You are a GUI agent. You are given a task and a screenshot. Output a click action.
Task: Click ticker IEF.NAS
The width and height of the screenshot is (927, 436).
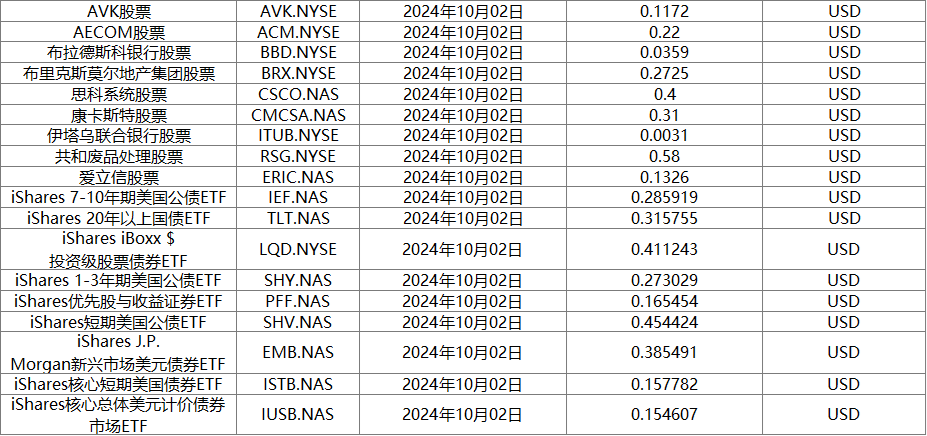click(298, 198)
